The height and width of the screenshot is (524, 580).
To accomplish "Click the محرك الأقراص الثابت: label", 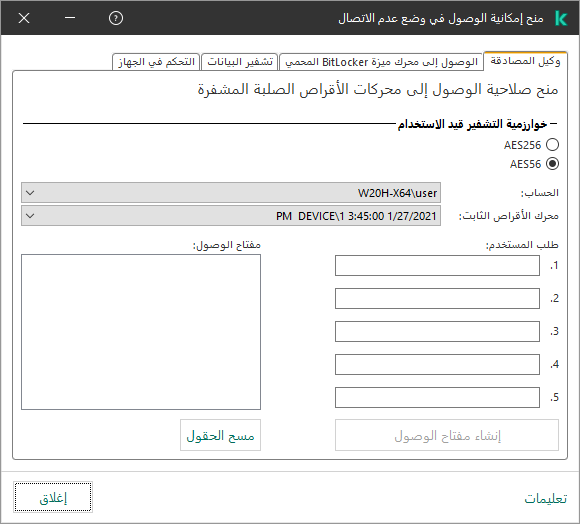I will point(509,216).
